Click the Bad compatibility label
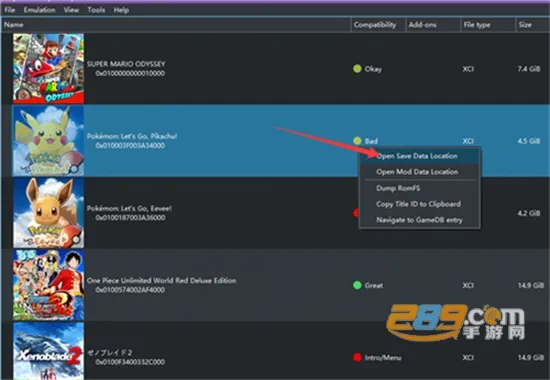This screenshot has width=550, height=380. (x=371, y=141)
